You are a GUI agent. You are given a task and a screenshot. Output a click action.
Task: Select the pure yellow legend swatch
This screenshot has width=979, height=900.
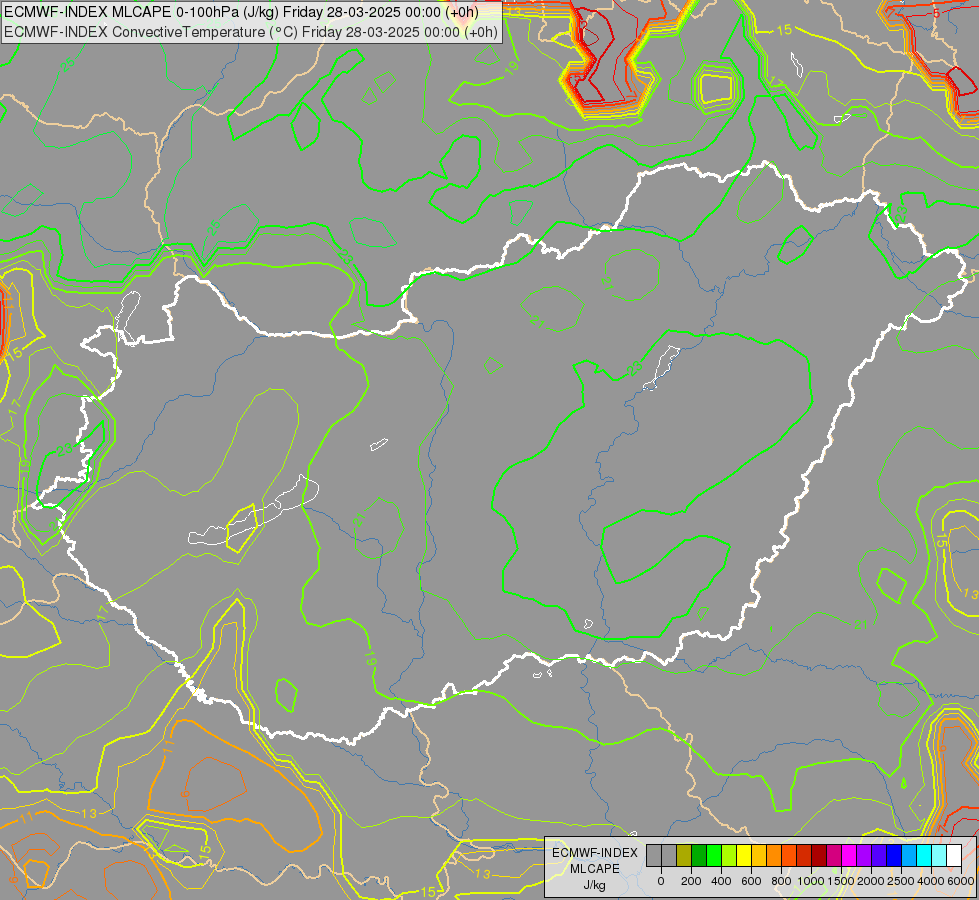click(744, 856)
